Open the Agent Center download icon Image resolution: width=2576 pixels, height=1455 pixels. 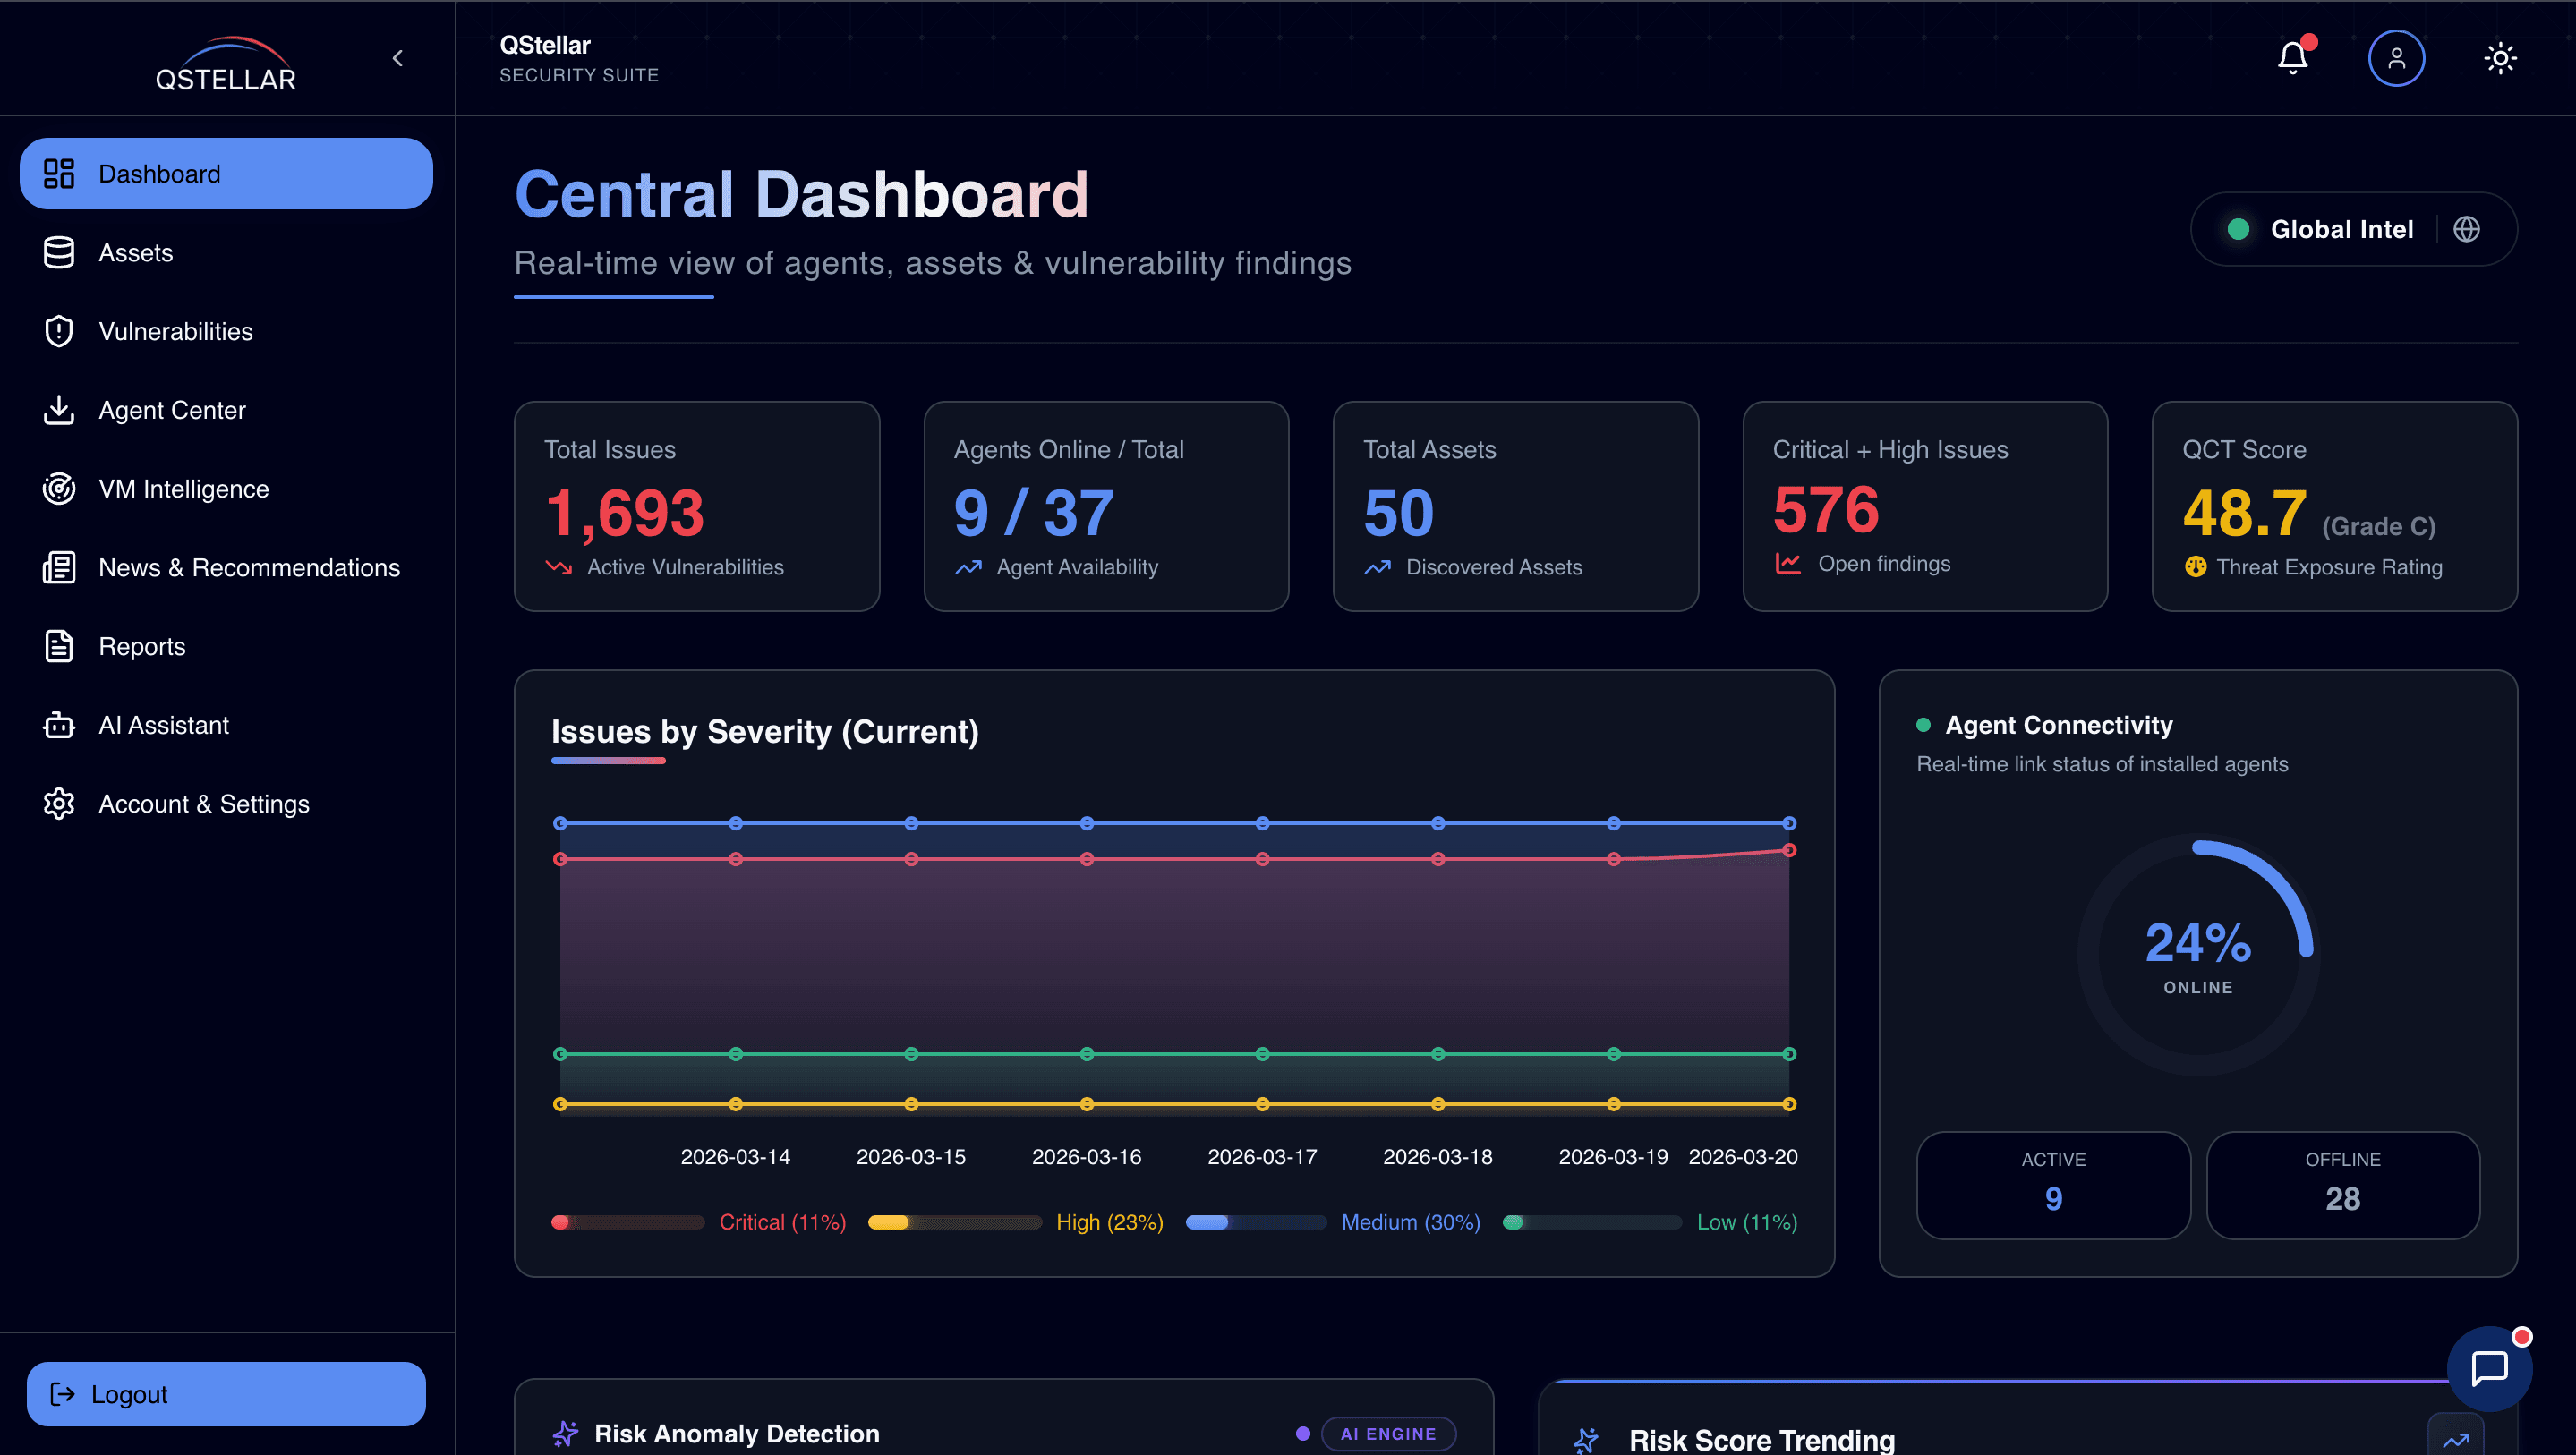59,410
